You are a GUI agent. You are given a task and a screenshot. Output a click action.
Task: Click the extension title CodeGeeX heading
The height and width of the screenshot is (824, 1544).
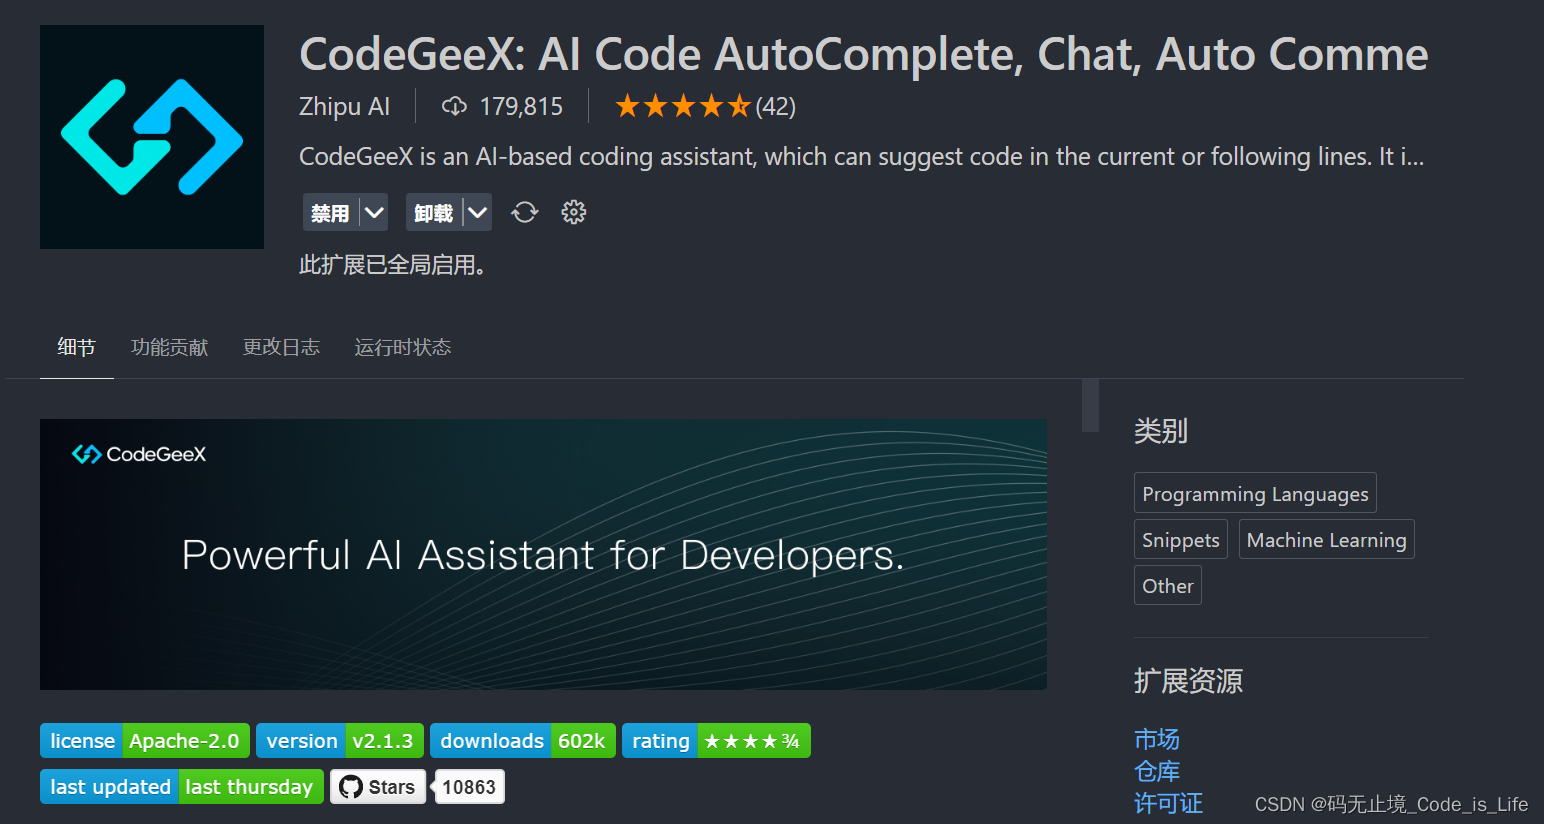[863, 54]
